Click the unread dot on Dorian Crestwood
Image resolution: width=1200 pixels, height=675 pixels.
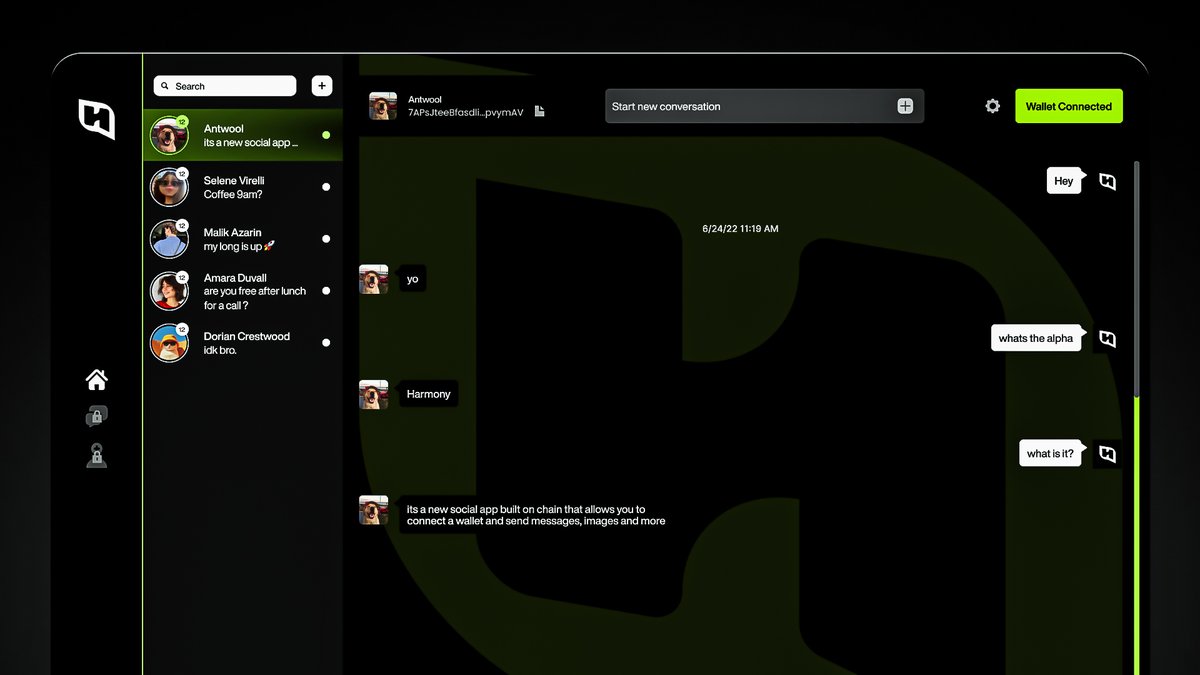point(326,343)
